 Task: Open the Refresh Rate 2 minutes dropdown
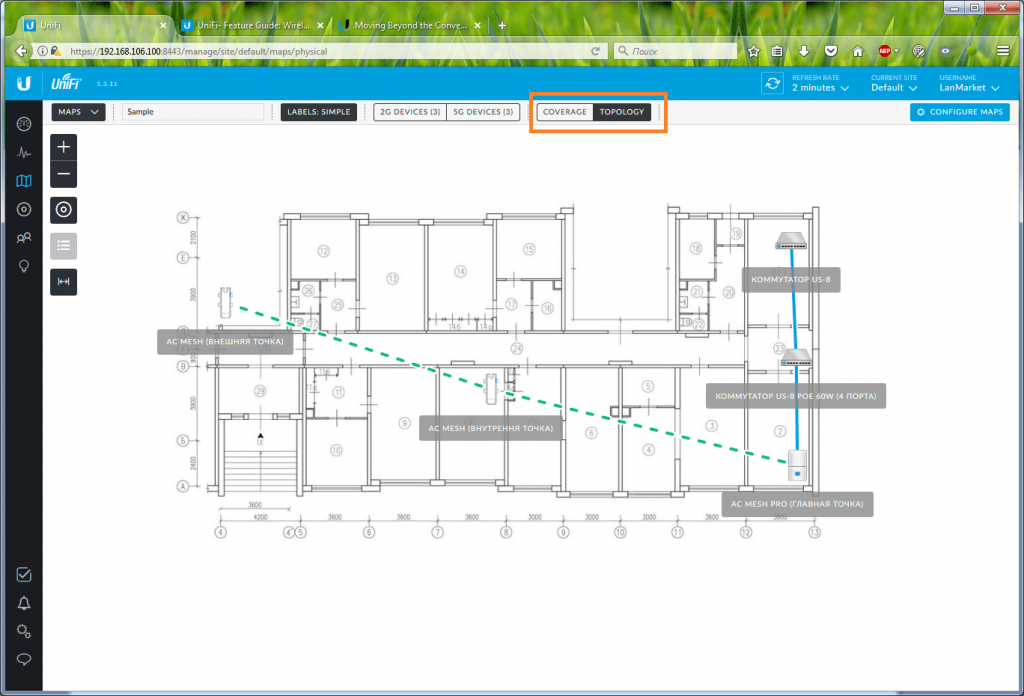tap(820, 88)
